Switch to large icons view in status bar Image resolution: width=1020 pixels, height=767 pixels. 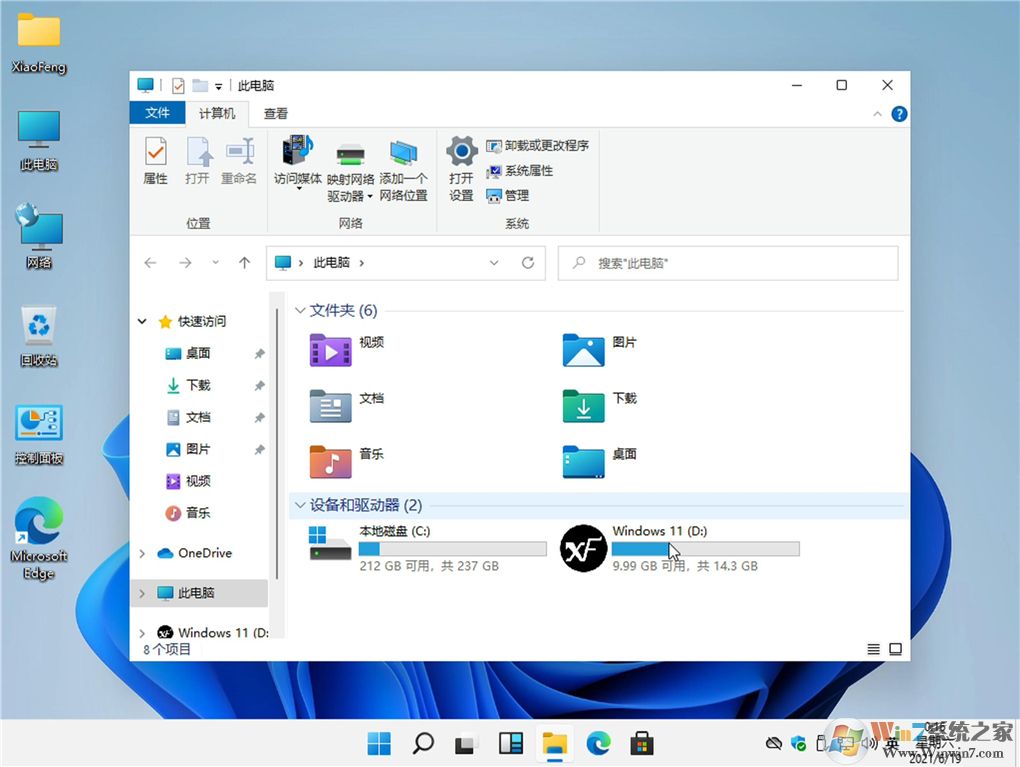click(x=895, y=648)
